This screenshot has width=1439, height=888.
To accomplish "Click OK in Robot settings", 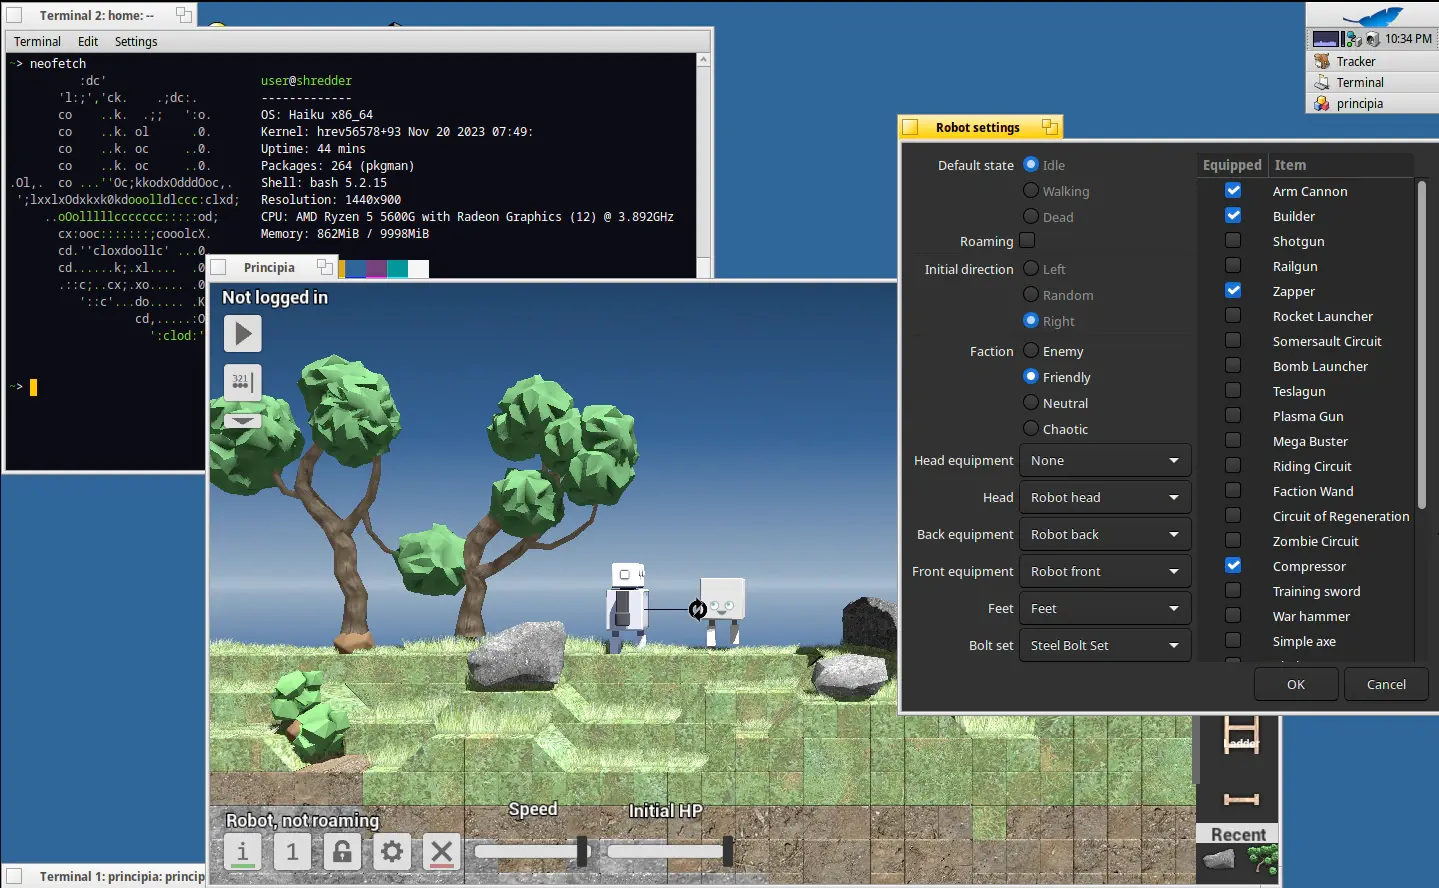I will pos(1296,684).
